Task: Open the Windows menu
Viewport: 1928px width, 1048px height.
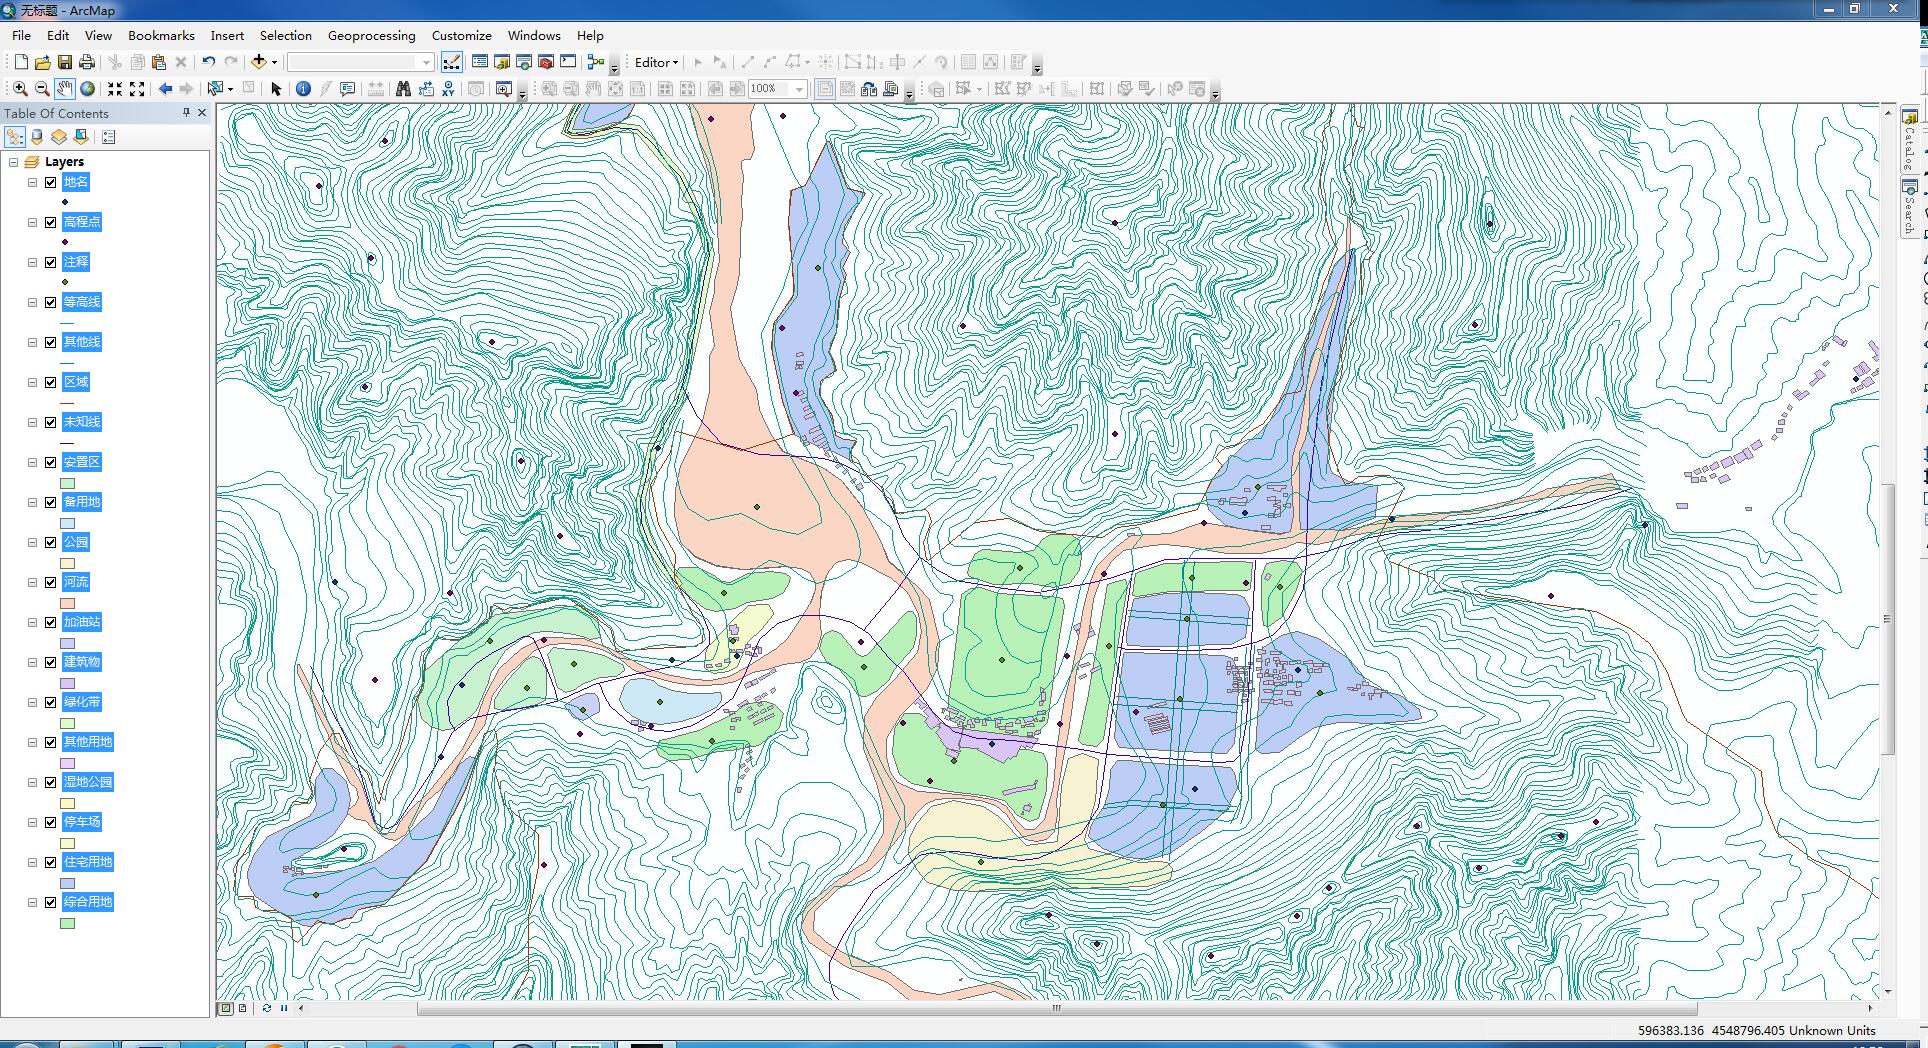Action: pyautogui.click(x=534, y=35)
